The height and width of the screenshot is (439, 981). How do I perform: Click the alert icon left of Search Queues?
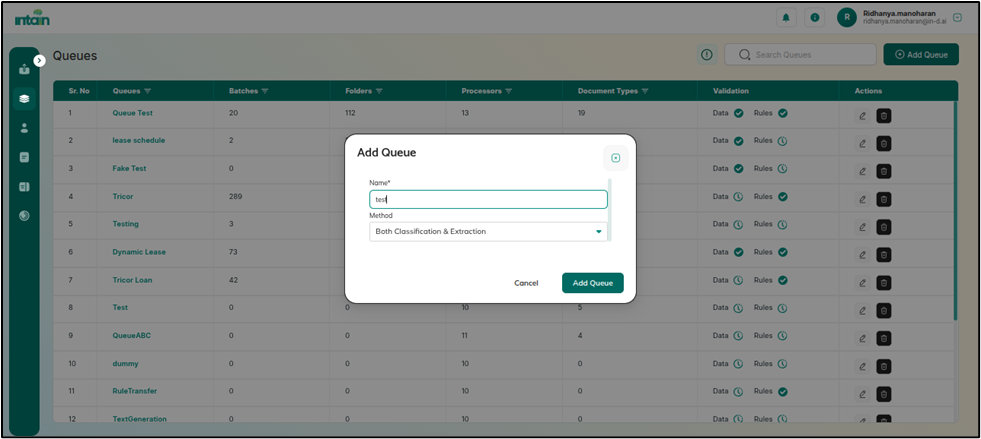point(706,55)
